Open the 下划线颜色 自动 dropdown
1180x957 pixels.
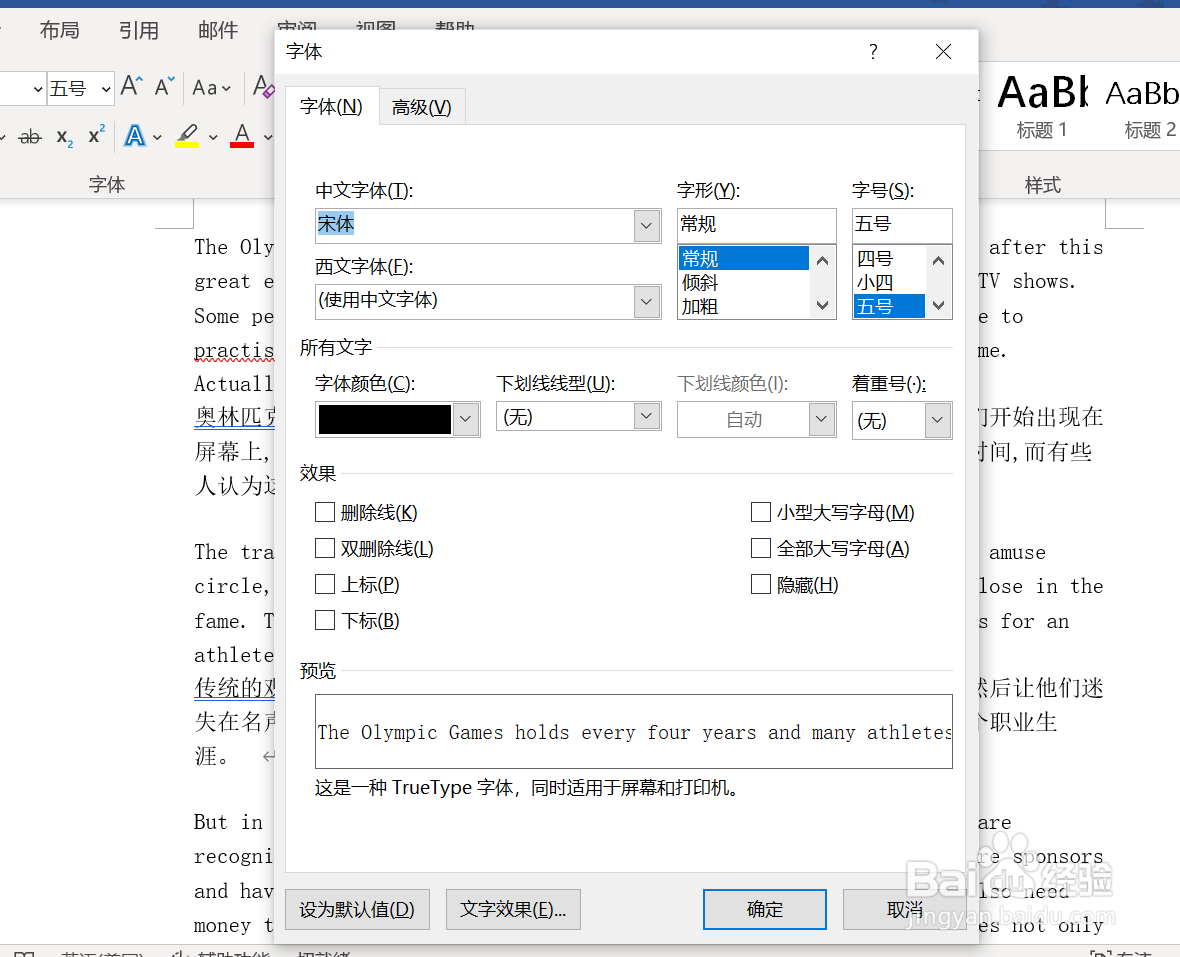tap(822, 419)
